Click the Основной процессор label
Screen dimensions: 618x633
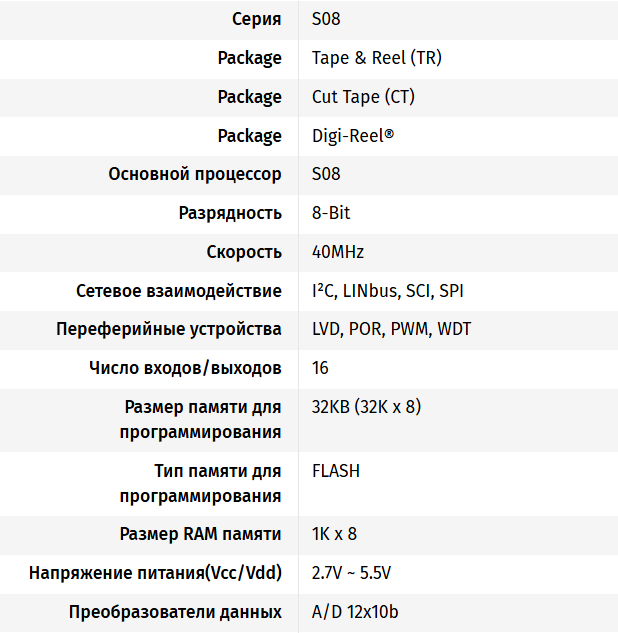pos(195,174)
